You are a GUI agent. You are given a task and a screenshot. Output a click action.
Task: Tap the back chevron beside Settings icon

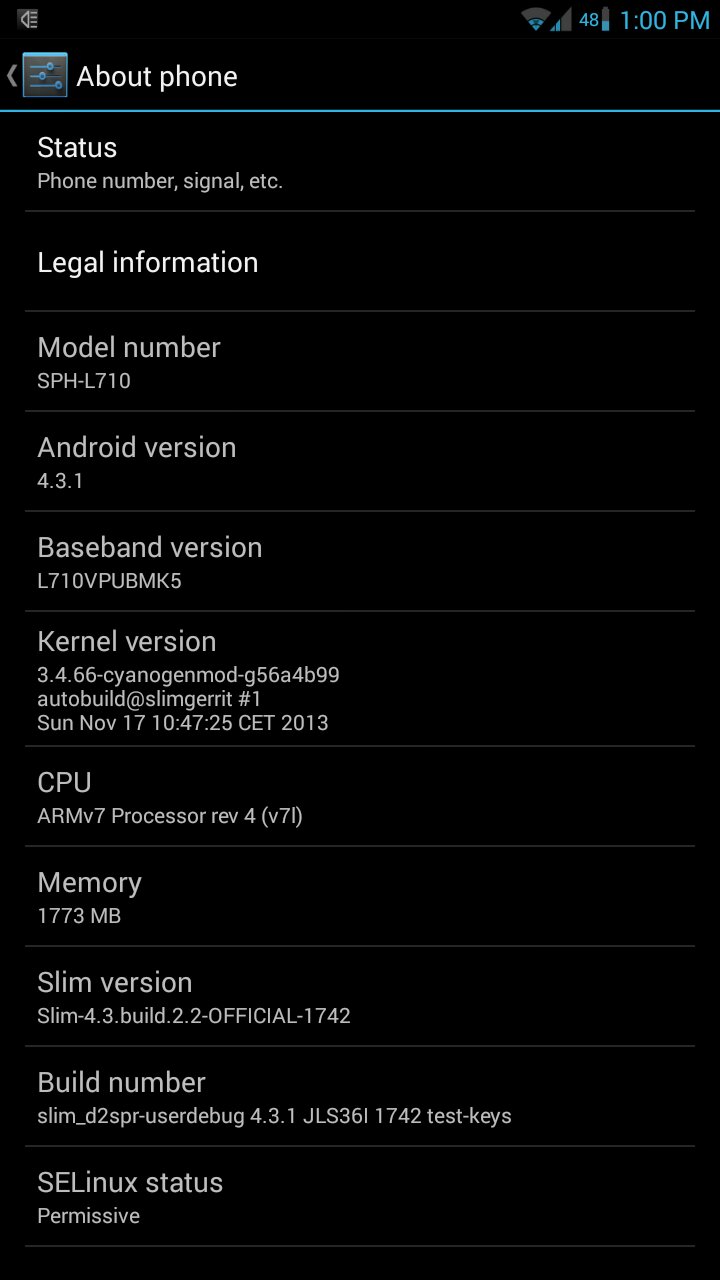click(11, 76)
